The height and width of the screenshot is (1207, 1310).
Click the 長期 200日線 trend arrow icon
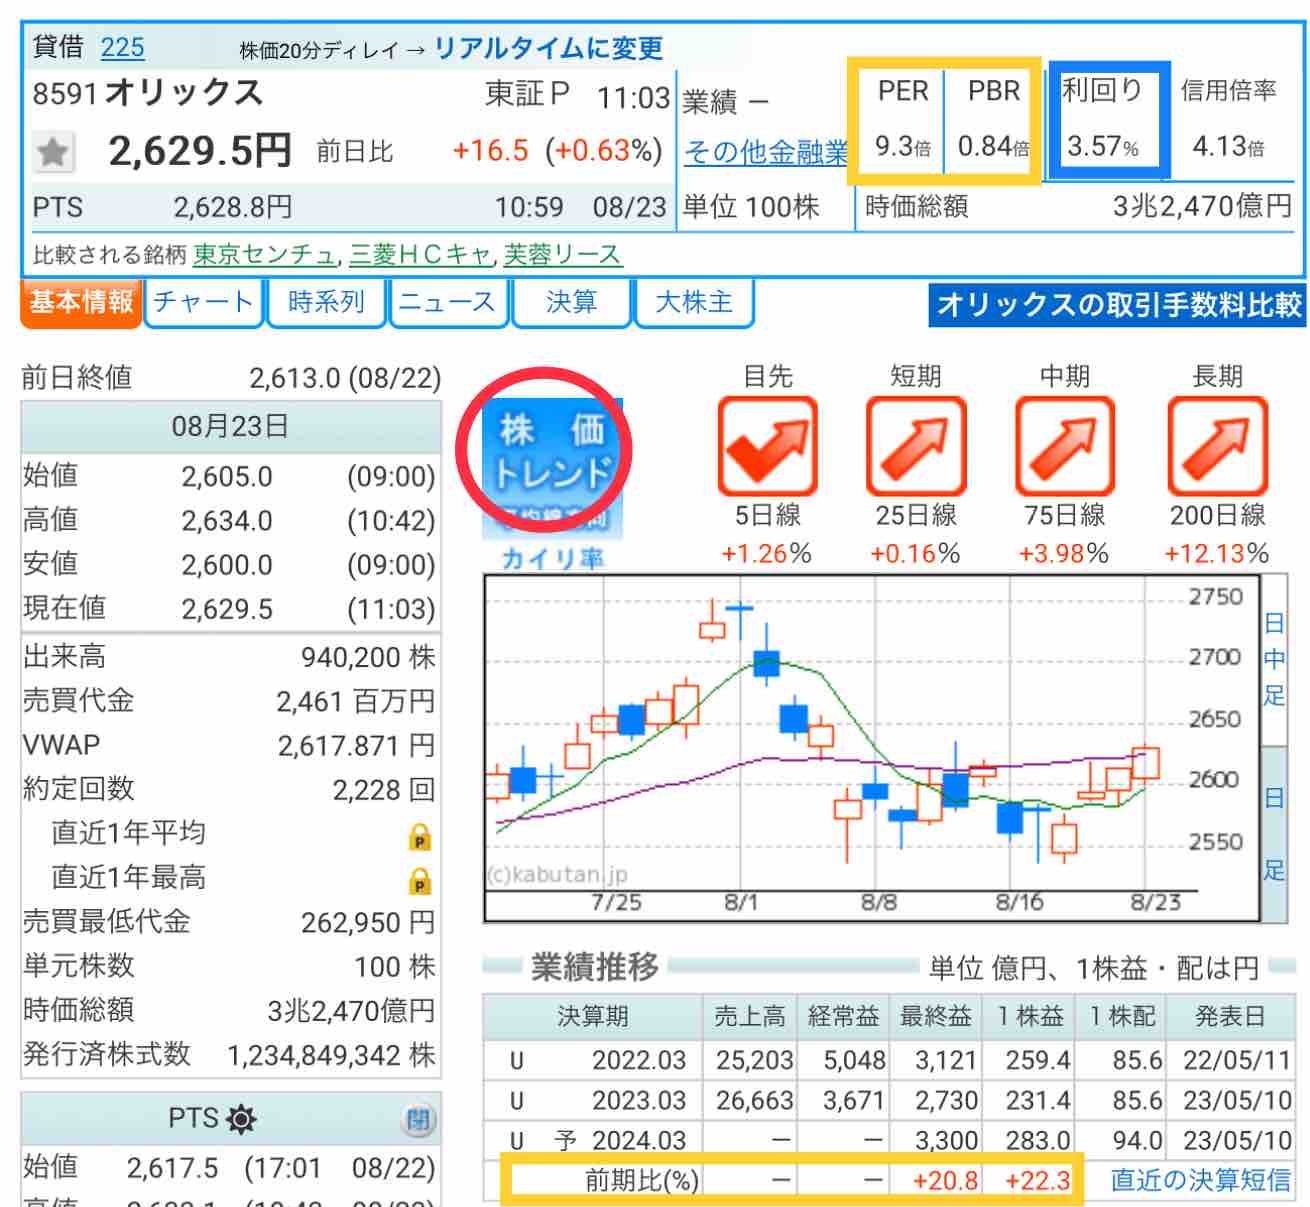[1218, 446]
